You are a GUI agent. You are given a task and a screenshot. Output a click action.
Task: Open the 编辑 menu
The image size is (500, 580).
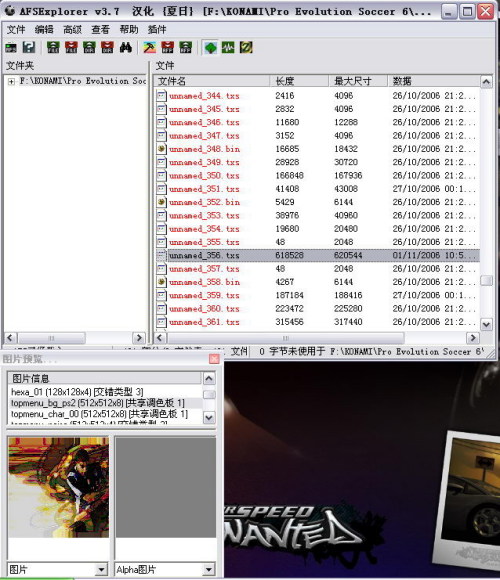[x=44, y=29]
